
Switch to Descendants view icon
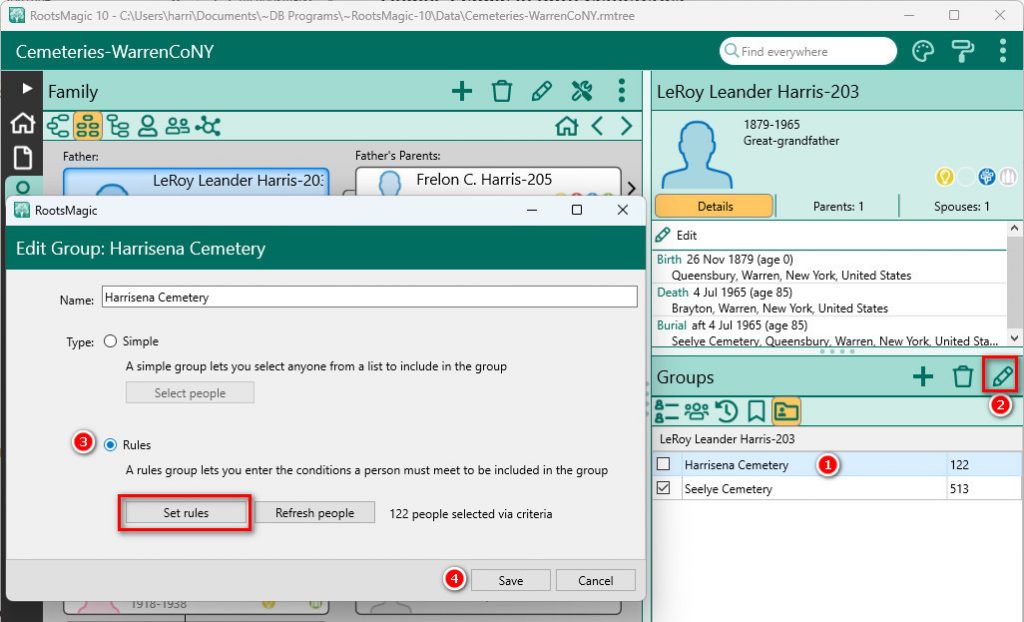(118, 125)
